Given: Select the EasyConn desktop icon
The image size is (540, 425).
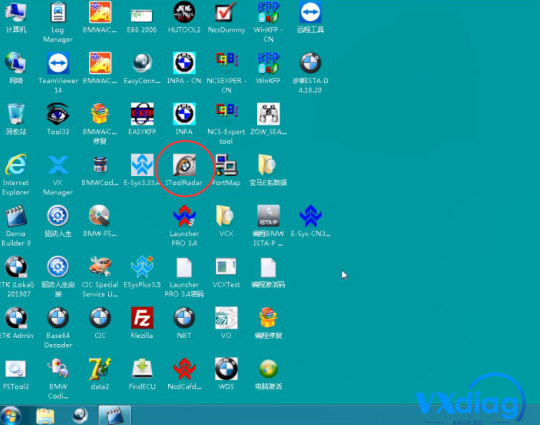Looking at the screenshot, I should click(x=142, y=63).
